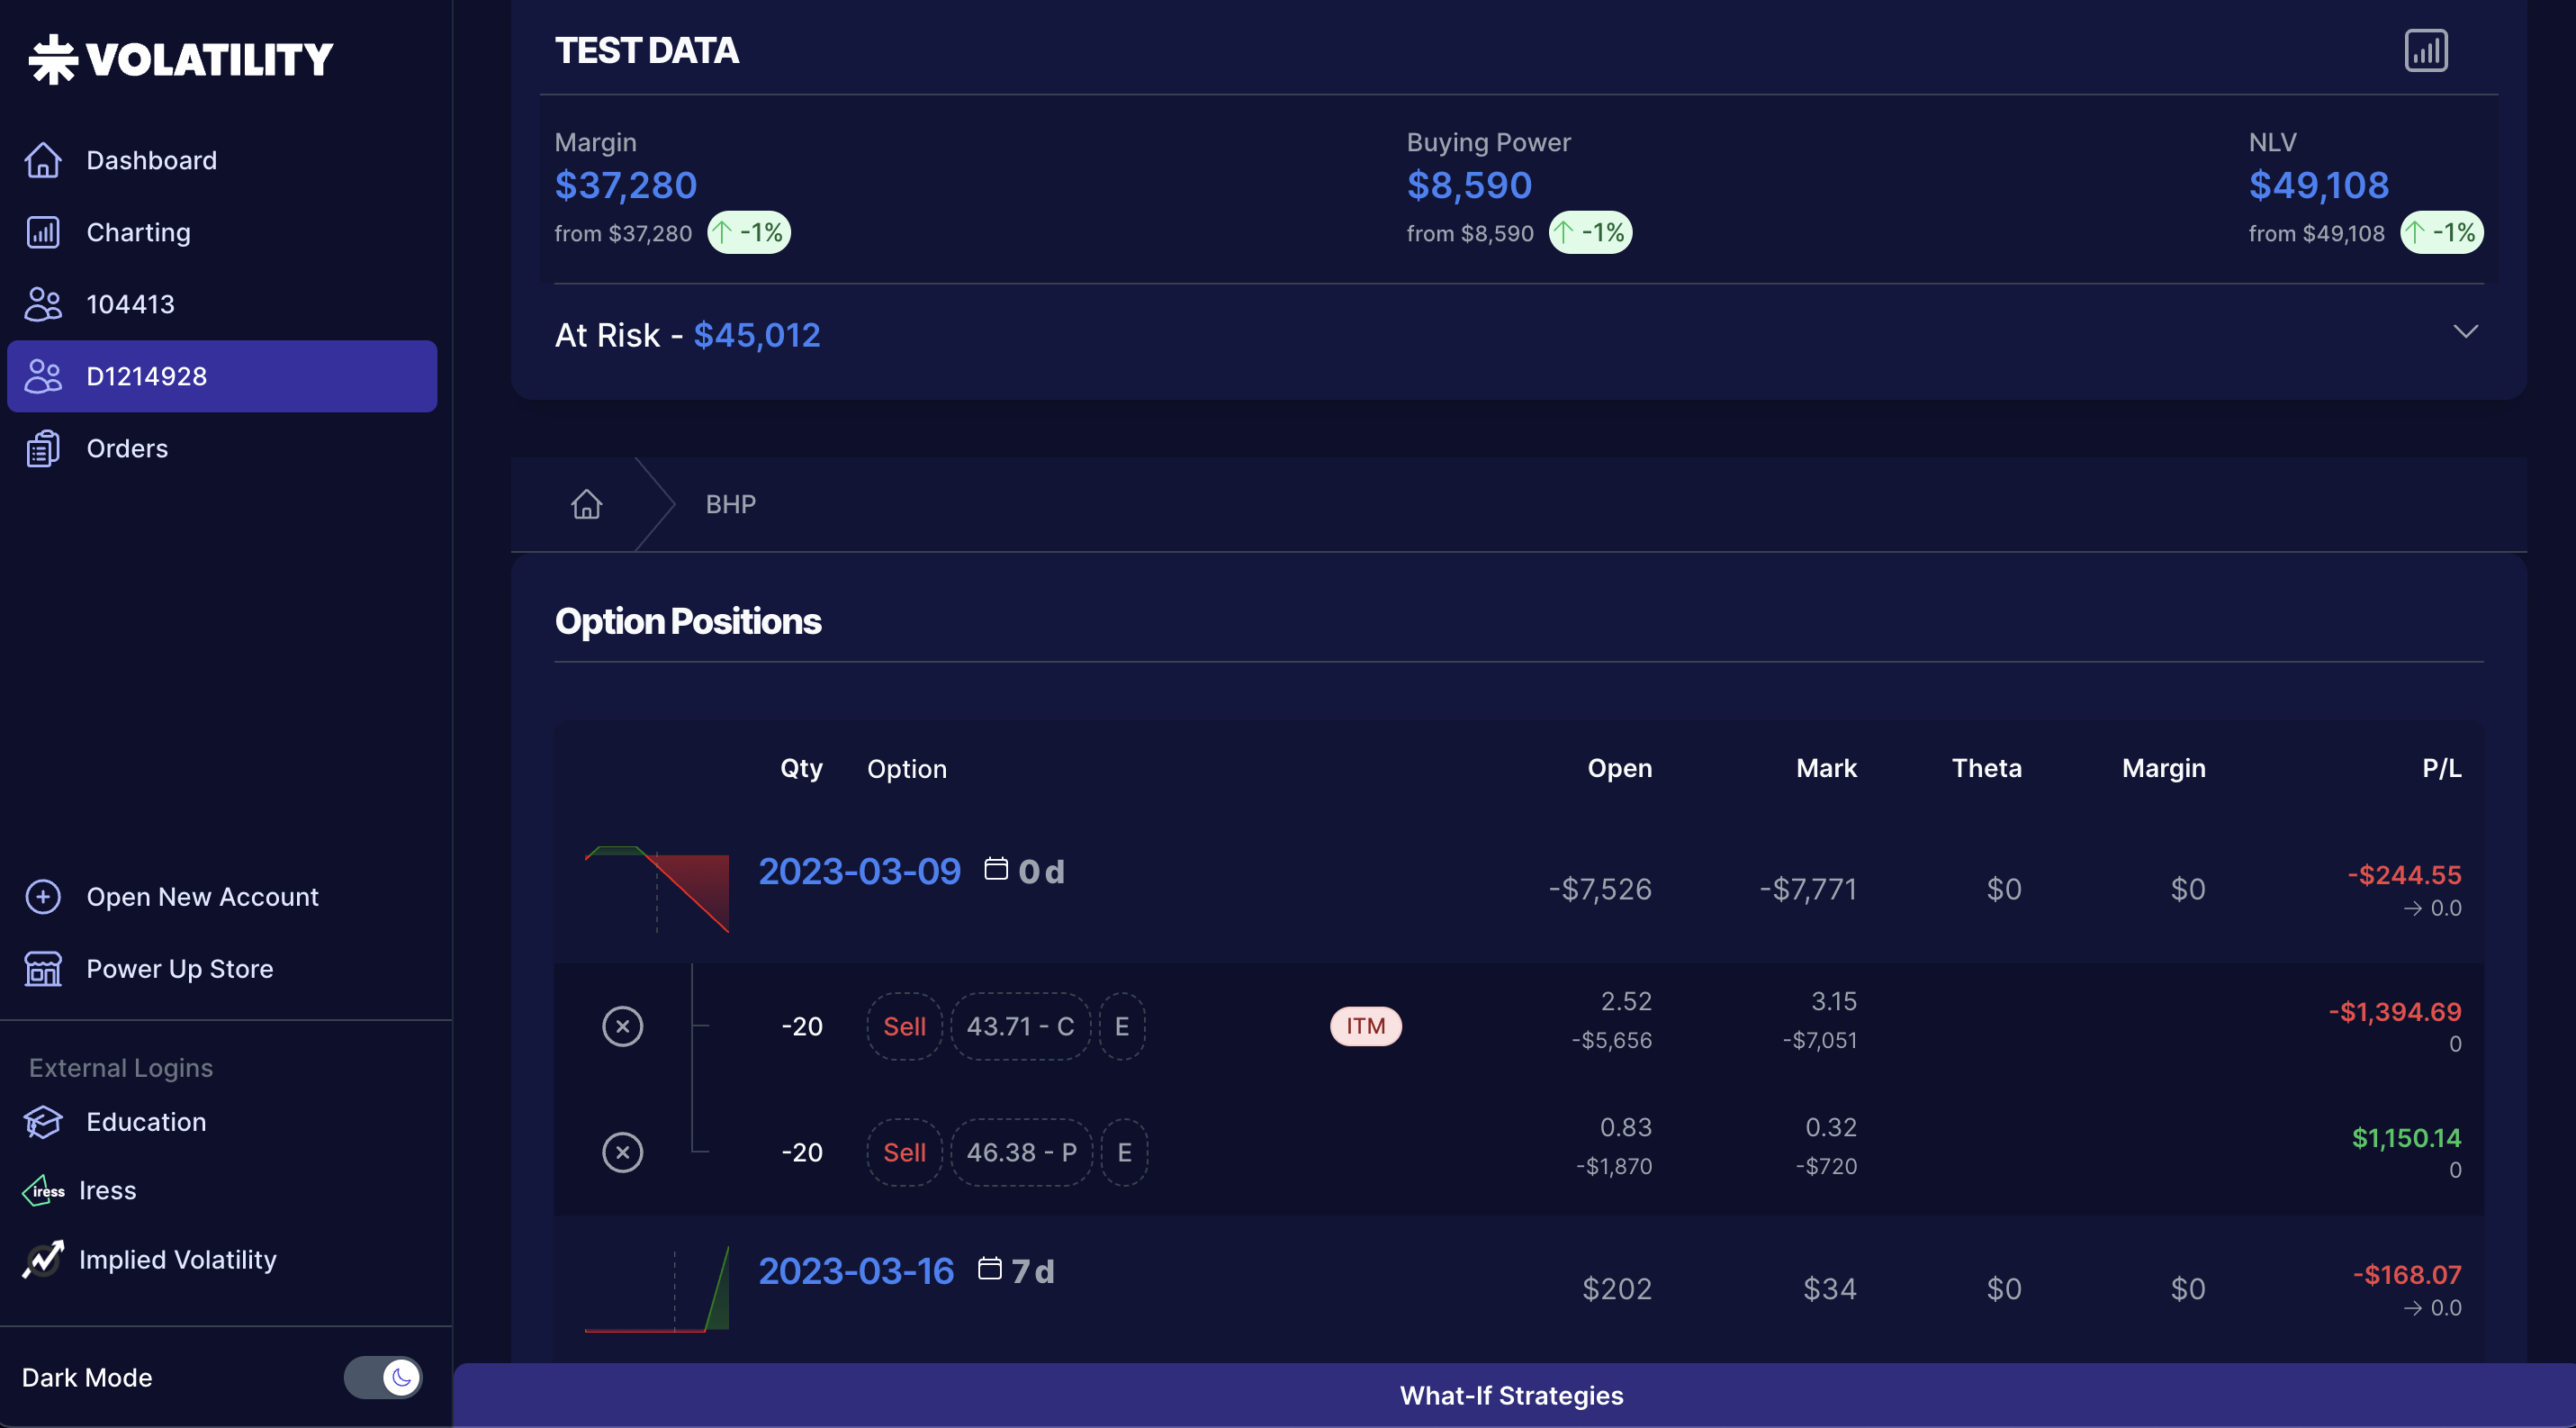Click E tag on 43.71 call row

(x=1122, y=1026)
